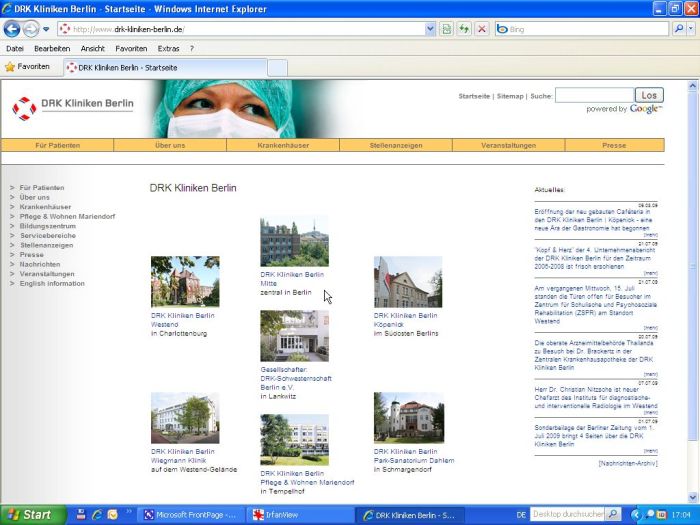
Task: Open the search provider dropdown arrow
Action: coord(691,29)
